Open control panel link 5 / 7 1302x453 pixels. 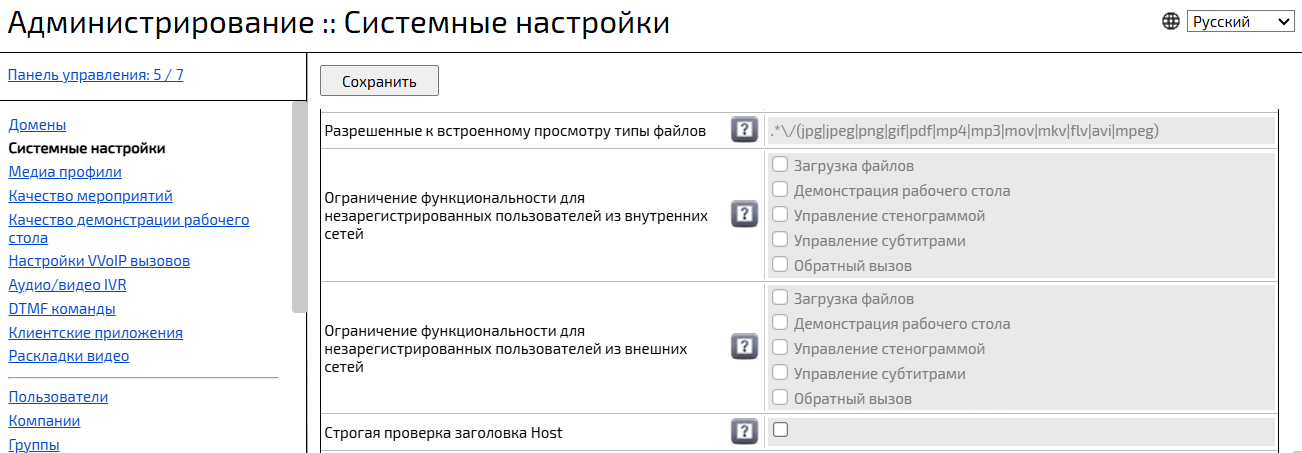click(x=95, y=75)
